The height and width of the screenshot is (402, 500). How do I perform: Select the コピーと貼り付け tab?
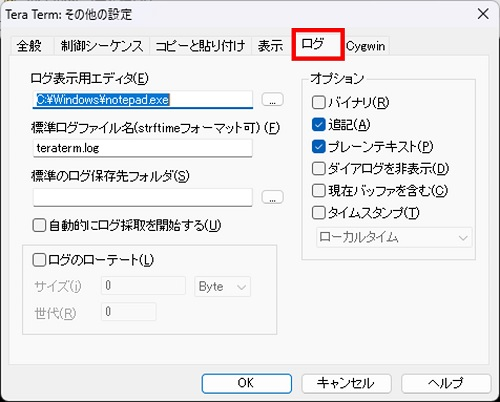click(200, 46)
